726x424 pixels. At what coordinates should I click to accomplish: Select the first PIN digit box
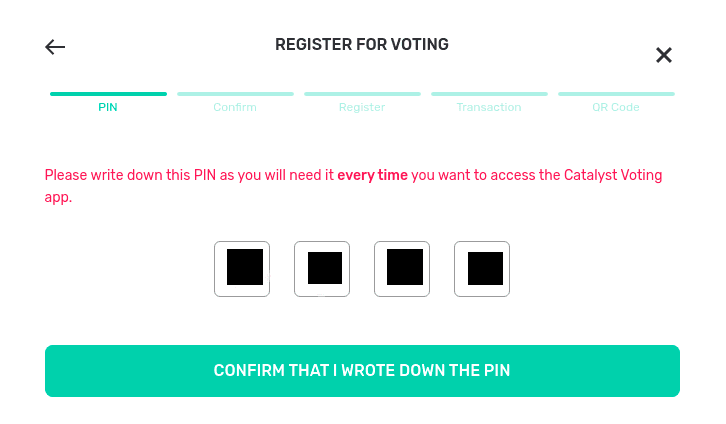pos(242,269)
